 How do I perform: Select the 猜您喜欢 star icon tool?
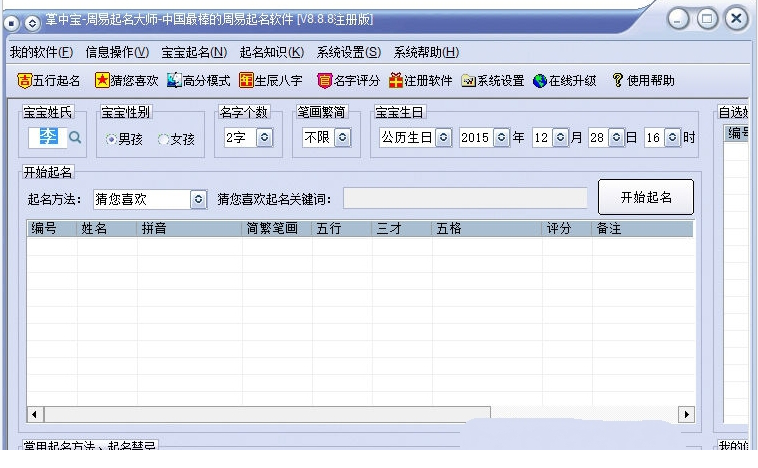click(x=126, y=81)
